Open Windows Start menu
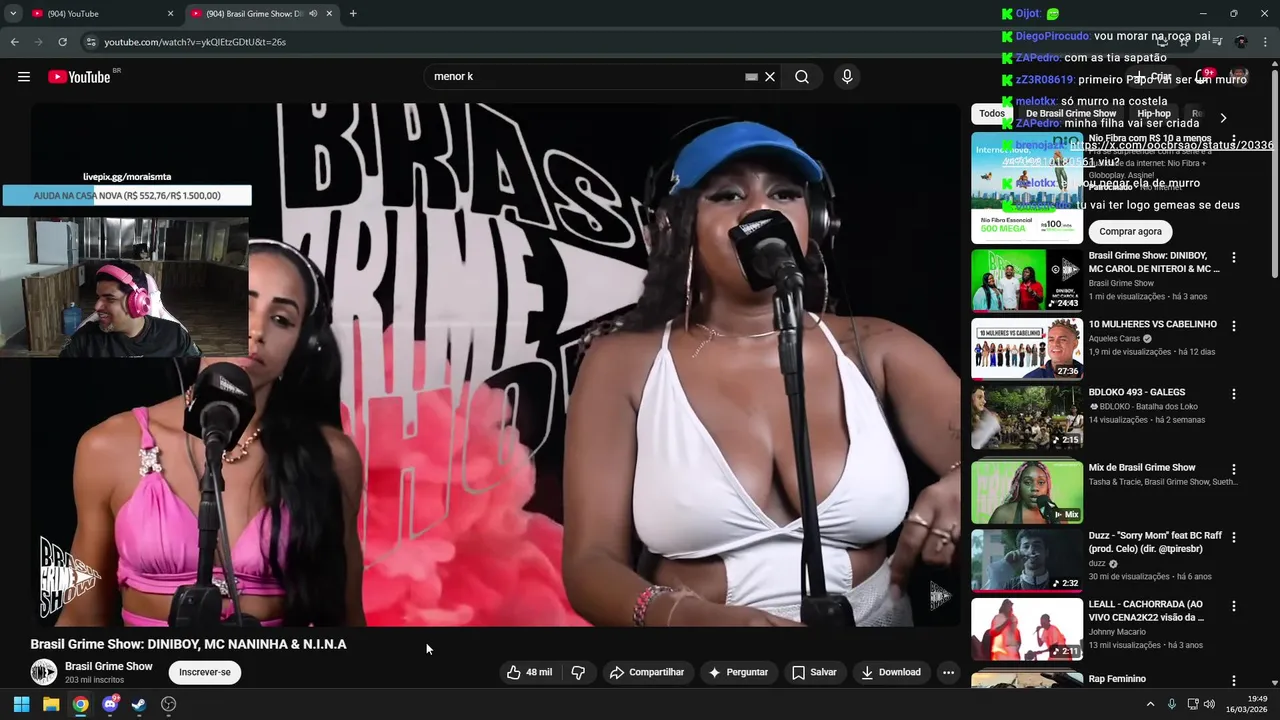 pyautogui.click(x=21, y=704)
